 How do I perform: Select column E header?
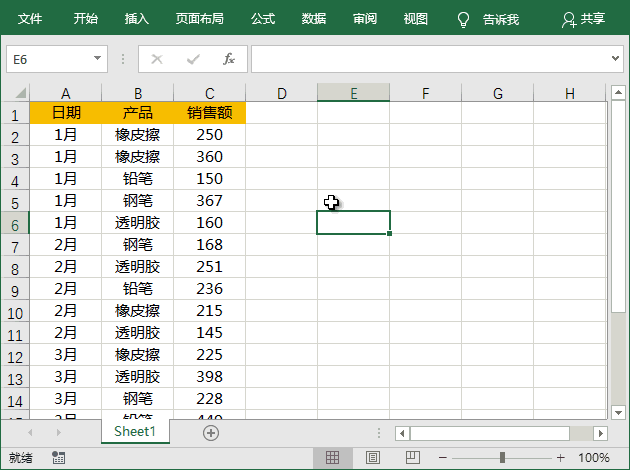coord(354,93)
